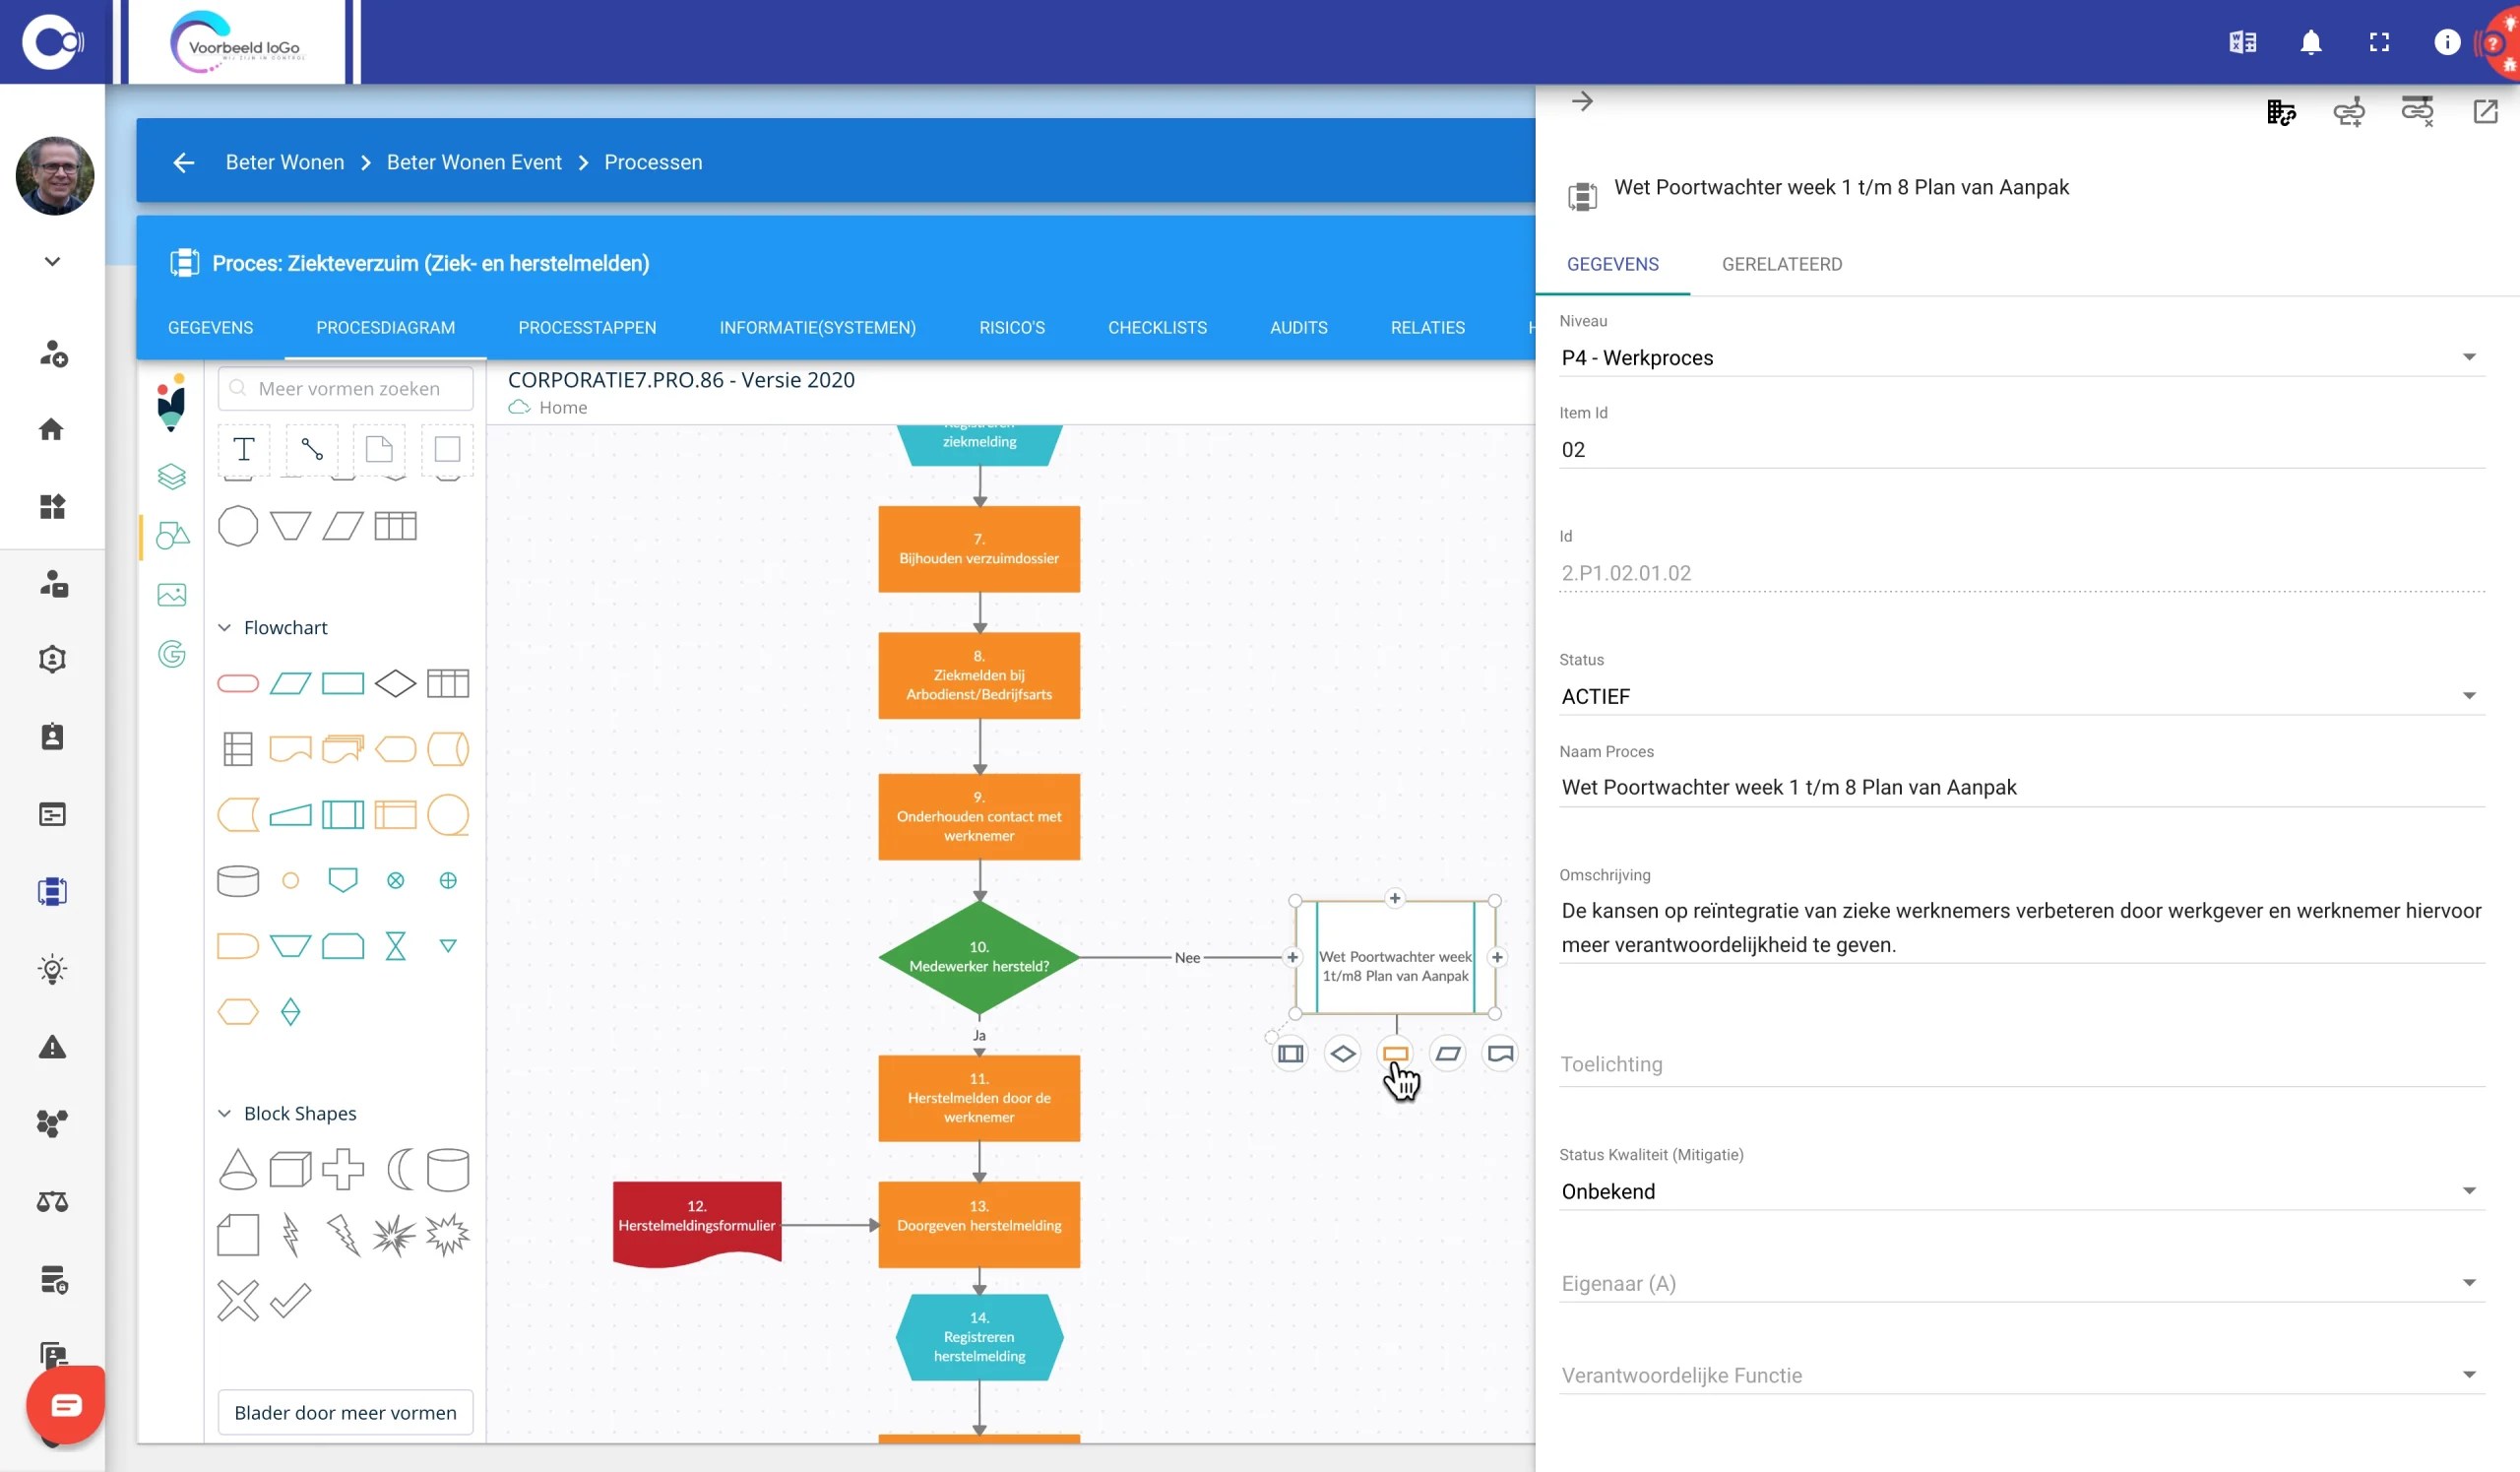Open the red chat support button

(x=66, y=1405)
